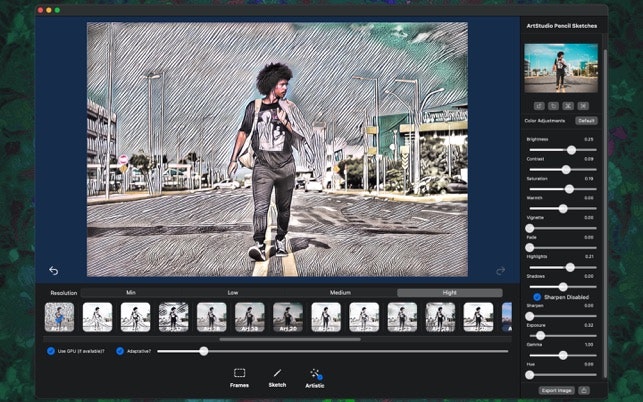Image resolution: width=643 pixels, height=402 pixels.
Task: Click the second rotate icon under the preview
Action: 554,106
